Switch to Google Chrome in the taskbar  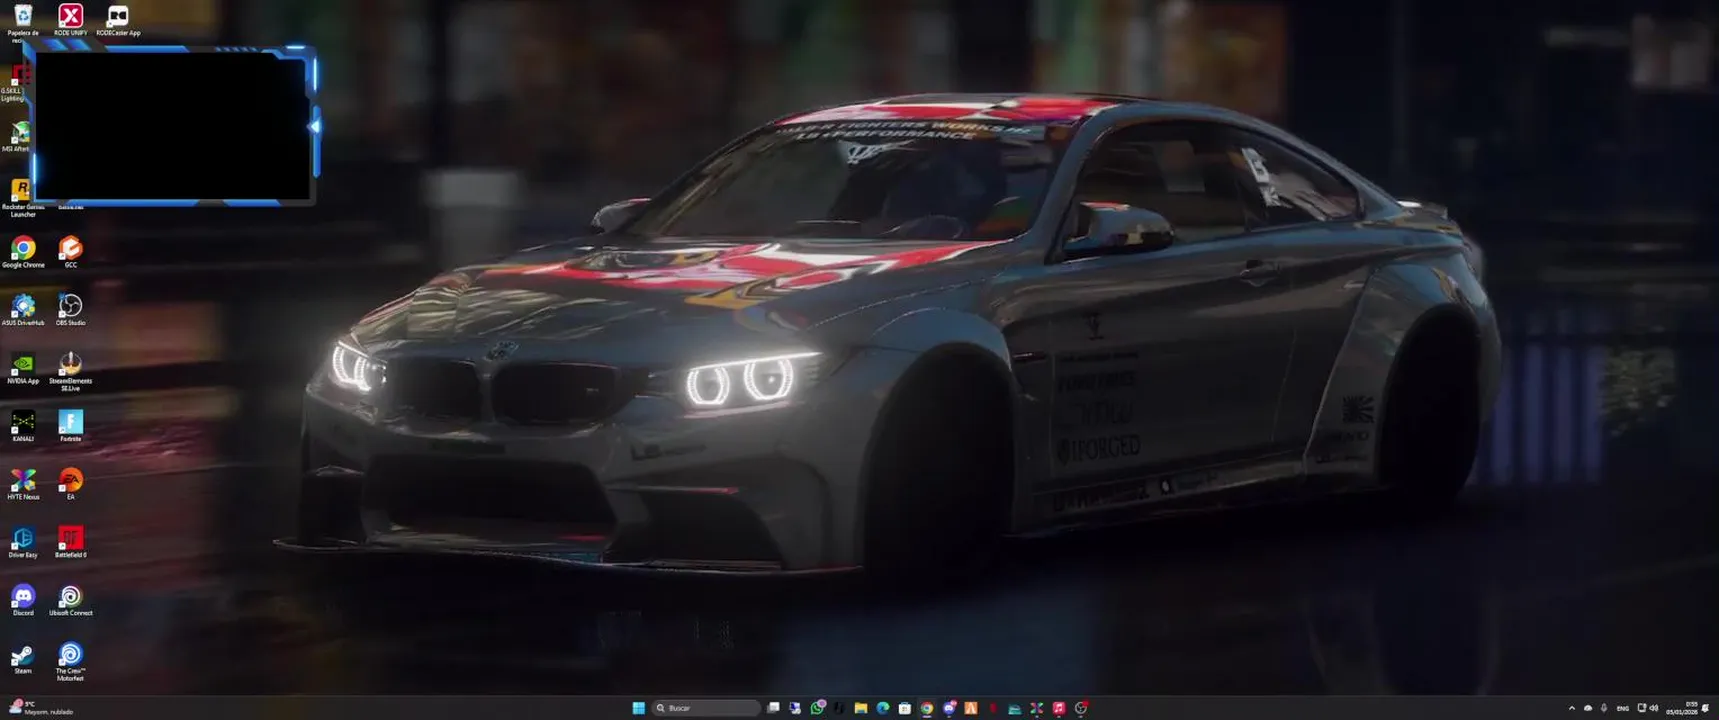927,708
